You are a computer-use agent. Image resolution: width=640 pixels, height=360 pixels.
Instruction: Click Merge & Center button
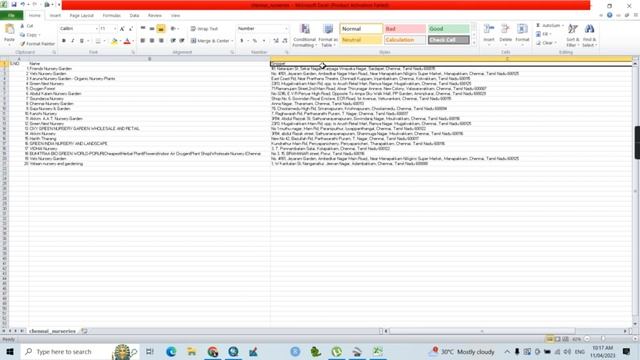pyautogui.click(x=210, y=41)
